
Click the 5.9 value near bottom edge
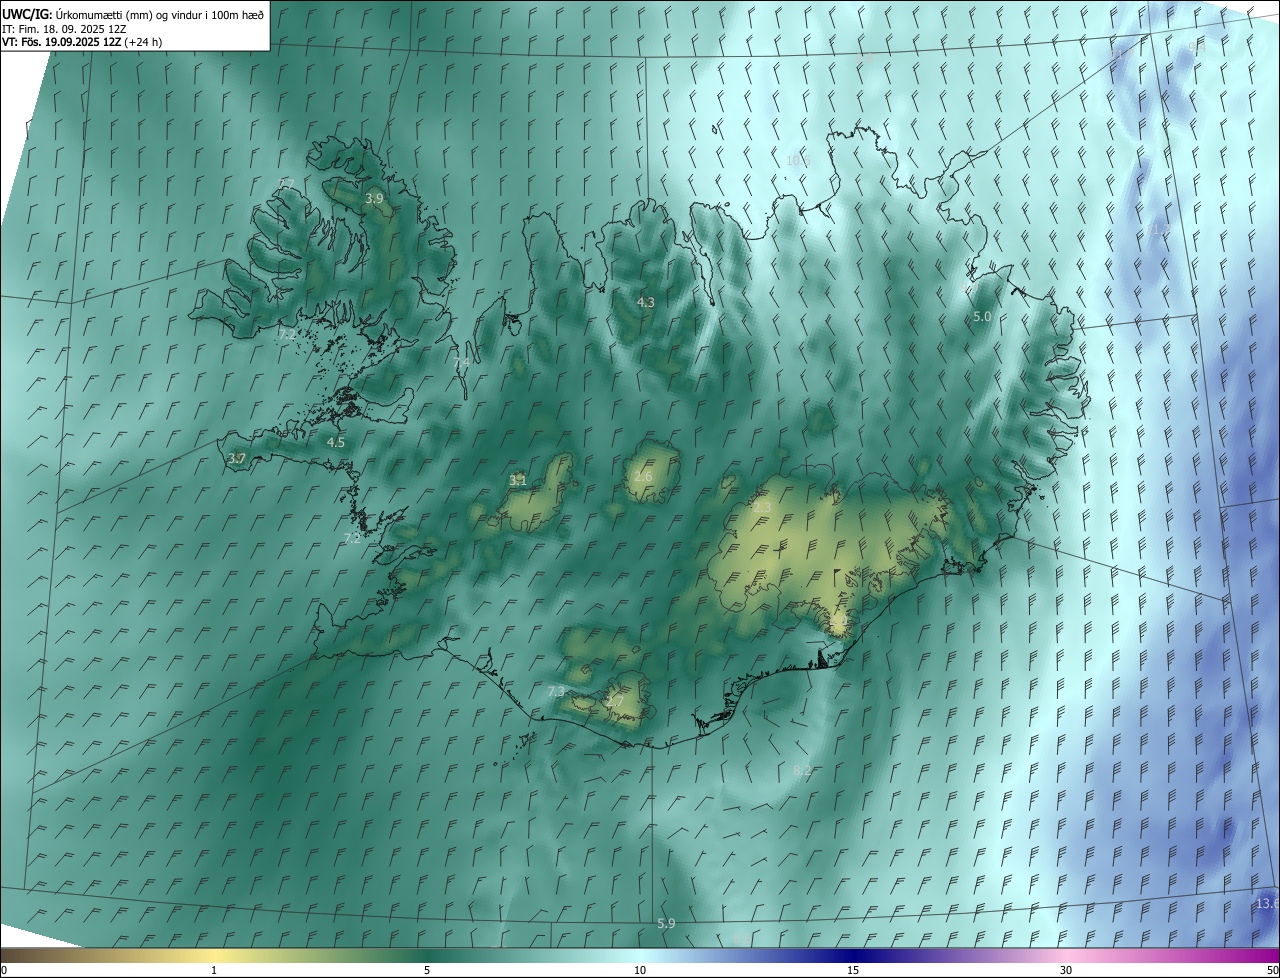(x=666, y=924)
